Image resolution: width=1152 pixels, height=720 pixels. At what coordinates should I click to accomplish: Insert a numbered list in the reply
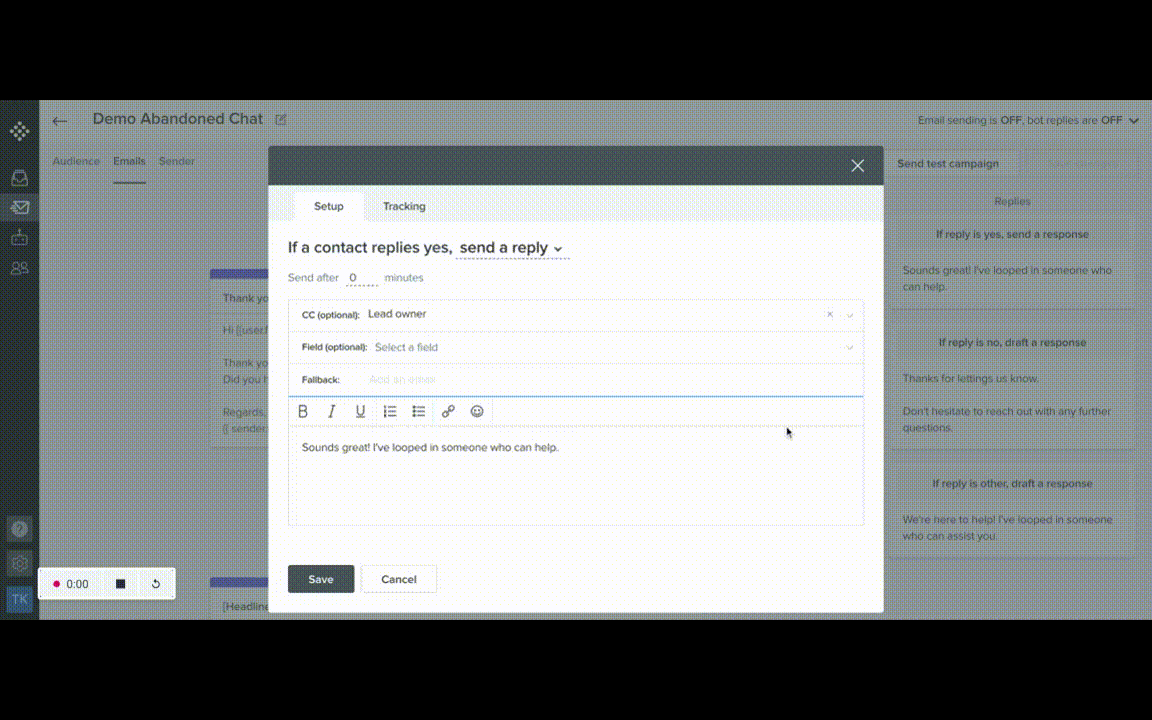coord(390,411)
